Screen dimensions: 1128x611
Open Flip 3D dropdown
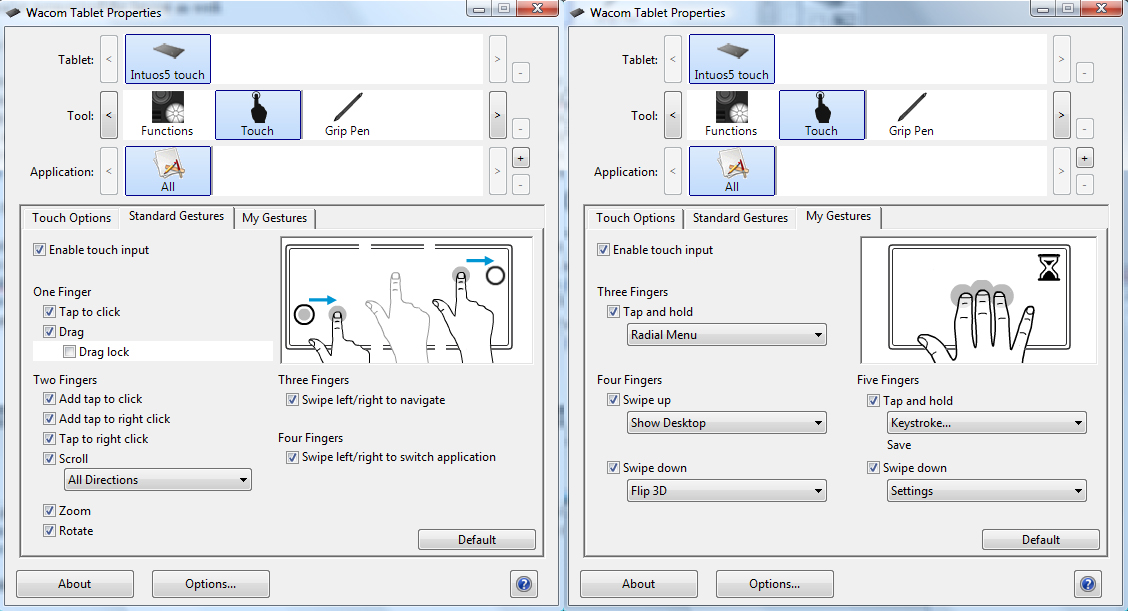[x=727, y=491]
